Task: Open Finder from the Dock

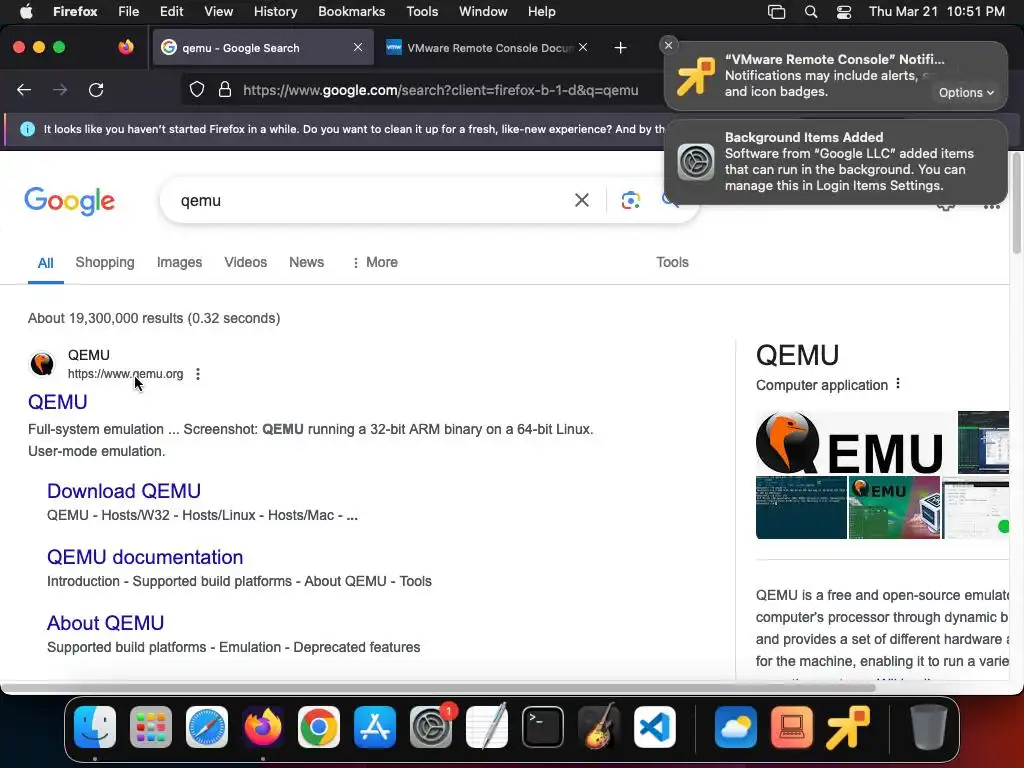Action: pyautogui.click(x=95, y=727)
